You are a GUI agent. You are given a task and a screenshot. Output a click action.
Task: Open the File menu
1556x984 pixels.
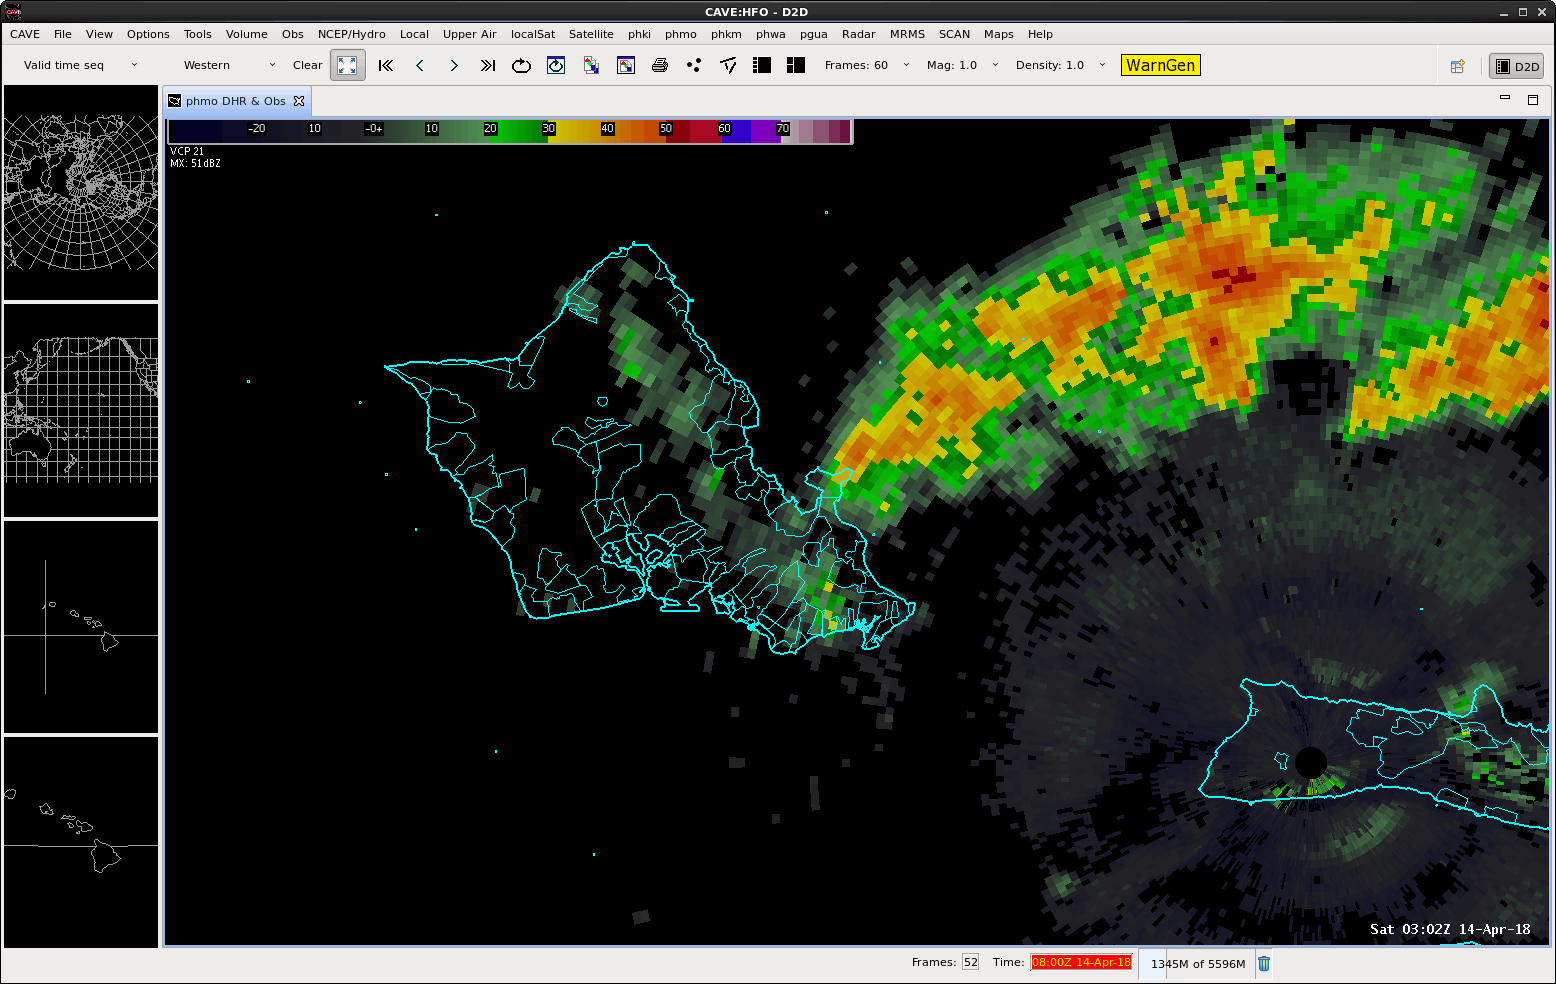(63, 34)
